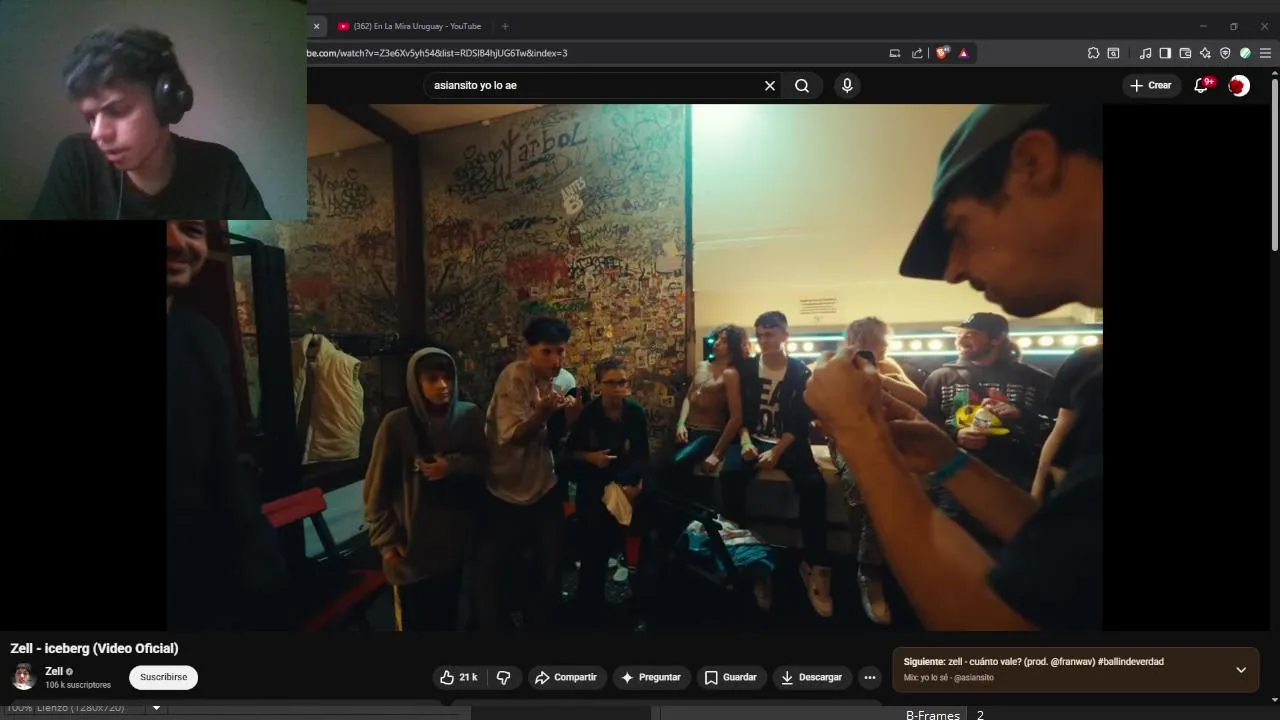Click the B-Frames label at bottom
This screenshot has width=1280, height=720.
tap(932, 715)
